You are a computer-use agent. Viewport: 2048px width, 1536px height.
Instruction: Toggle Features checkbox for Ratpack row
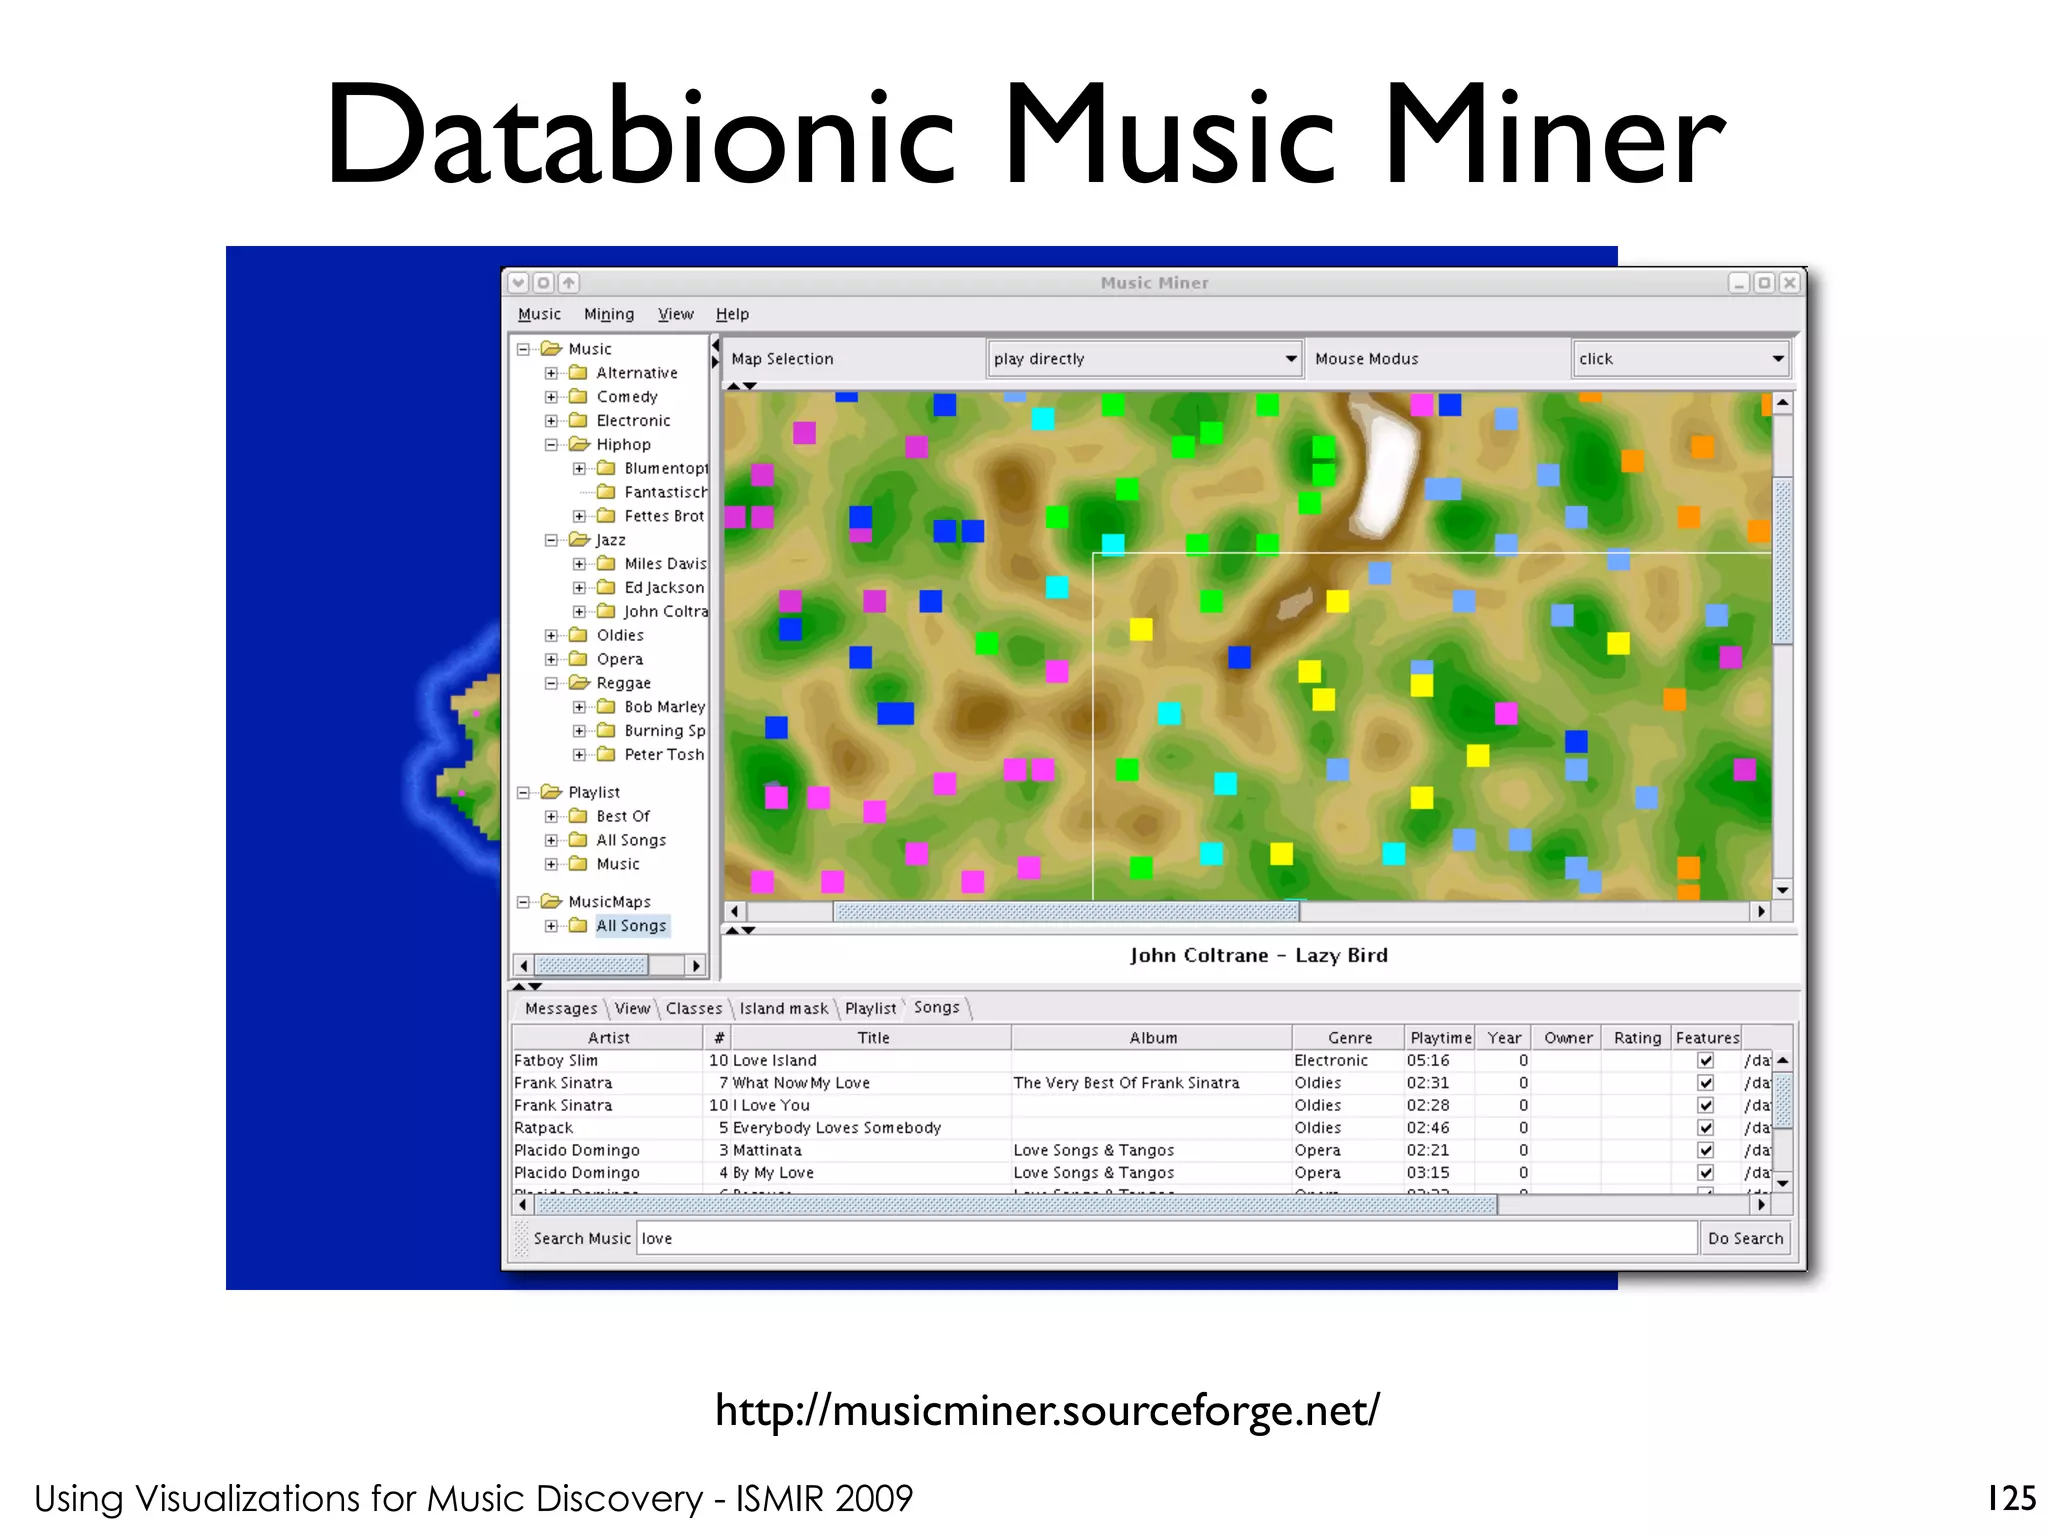click(x=1706, y=1128)
